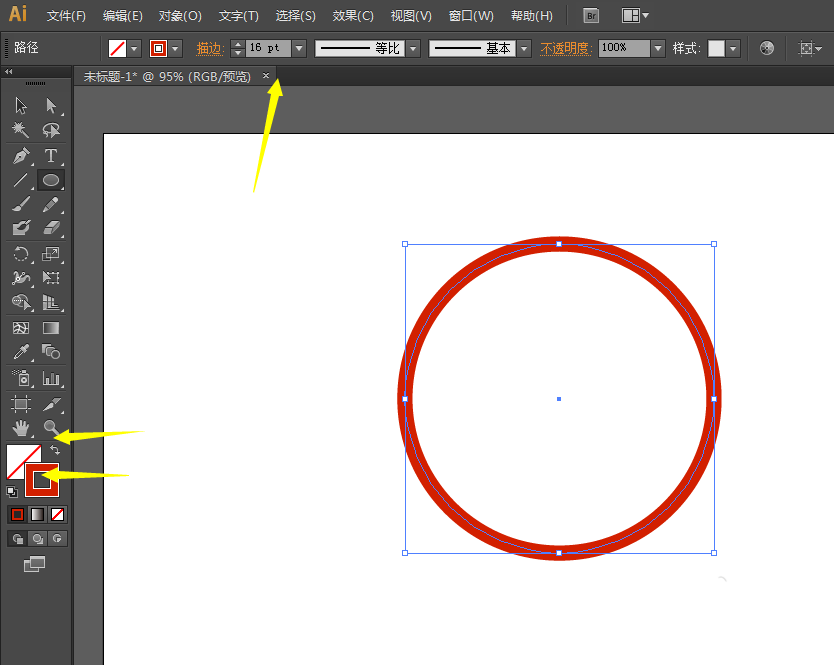Click the red Stroke swatch in toolbox

pos(42,481)
